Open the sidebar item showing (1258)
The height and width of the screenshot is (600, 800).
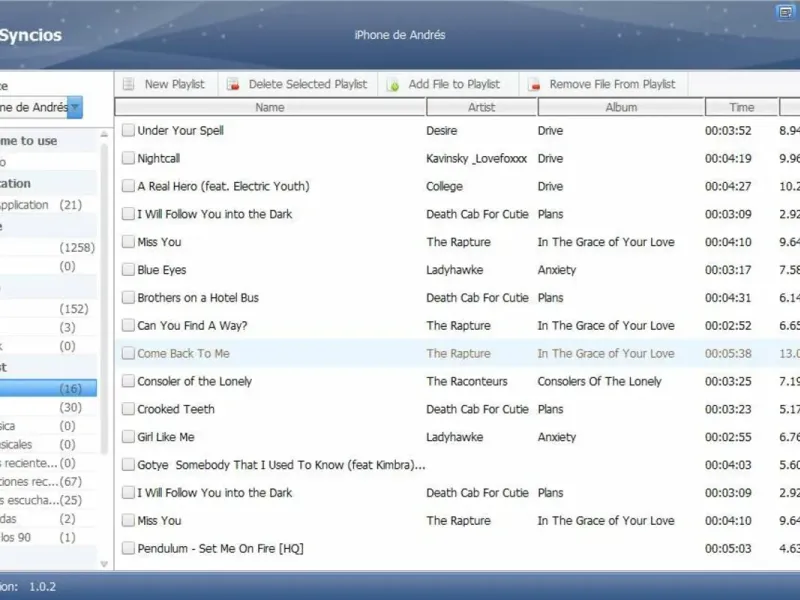click(48, 247)
